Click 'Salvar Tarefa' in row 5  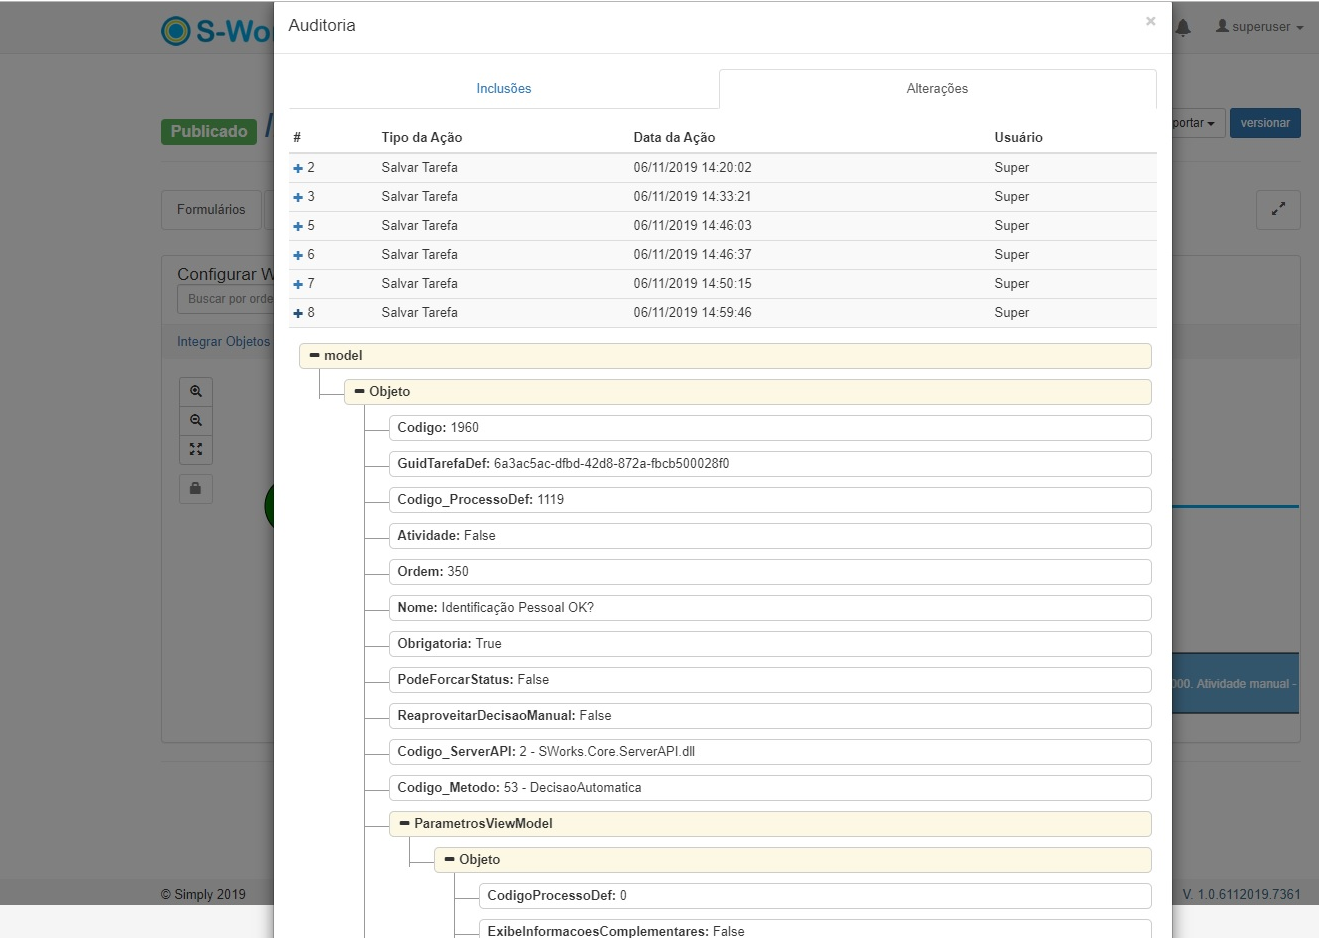point(420,226)
